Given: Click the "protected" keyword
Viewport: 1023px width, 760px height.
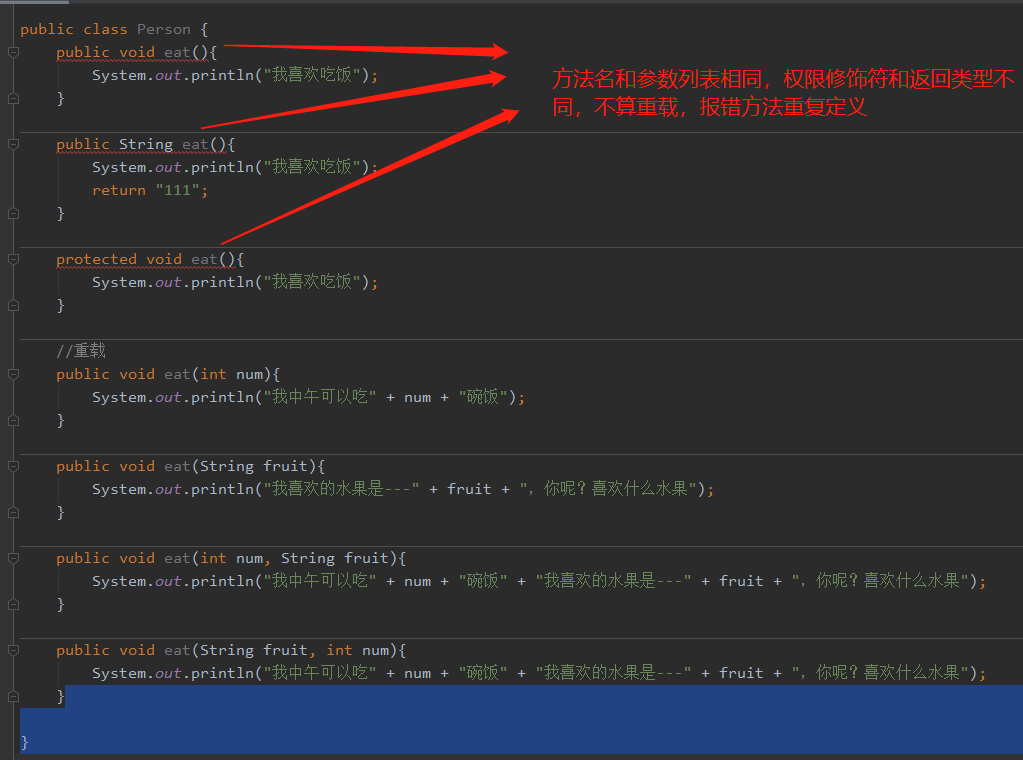Looking at the screenshot, I should (97, 260).
